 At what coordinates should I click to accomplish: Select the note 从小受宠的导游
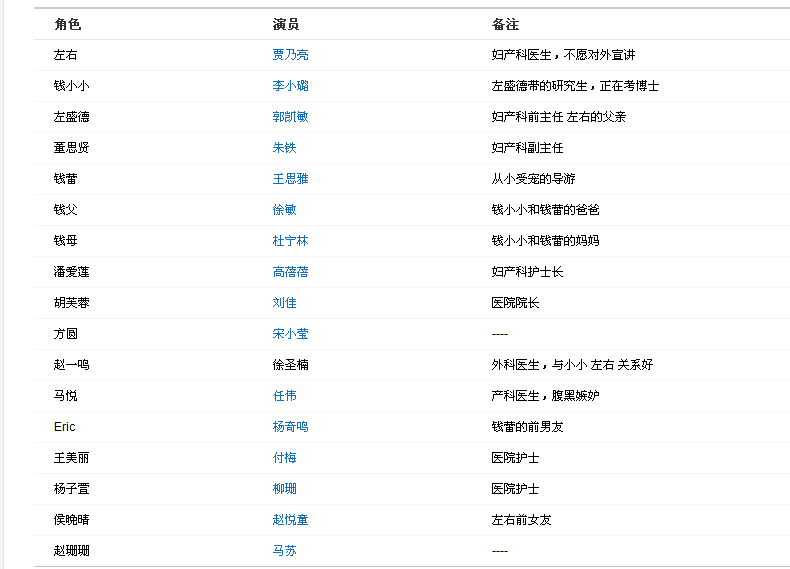[x=534, y=179]
